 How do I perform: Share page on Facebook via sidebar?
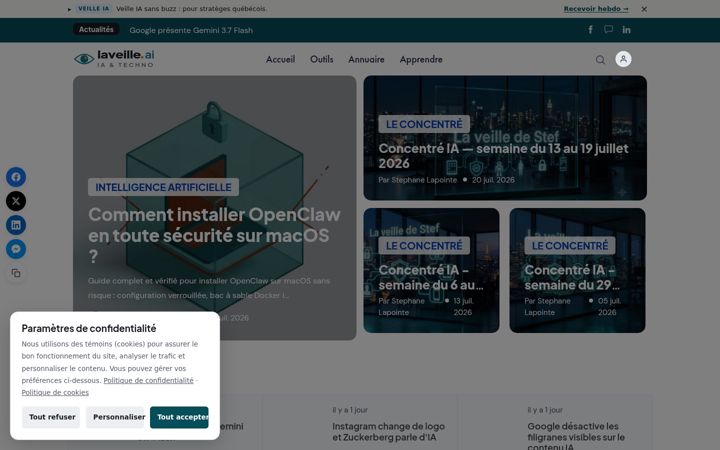(16, 177)
